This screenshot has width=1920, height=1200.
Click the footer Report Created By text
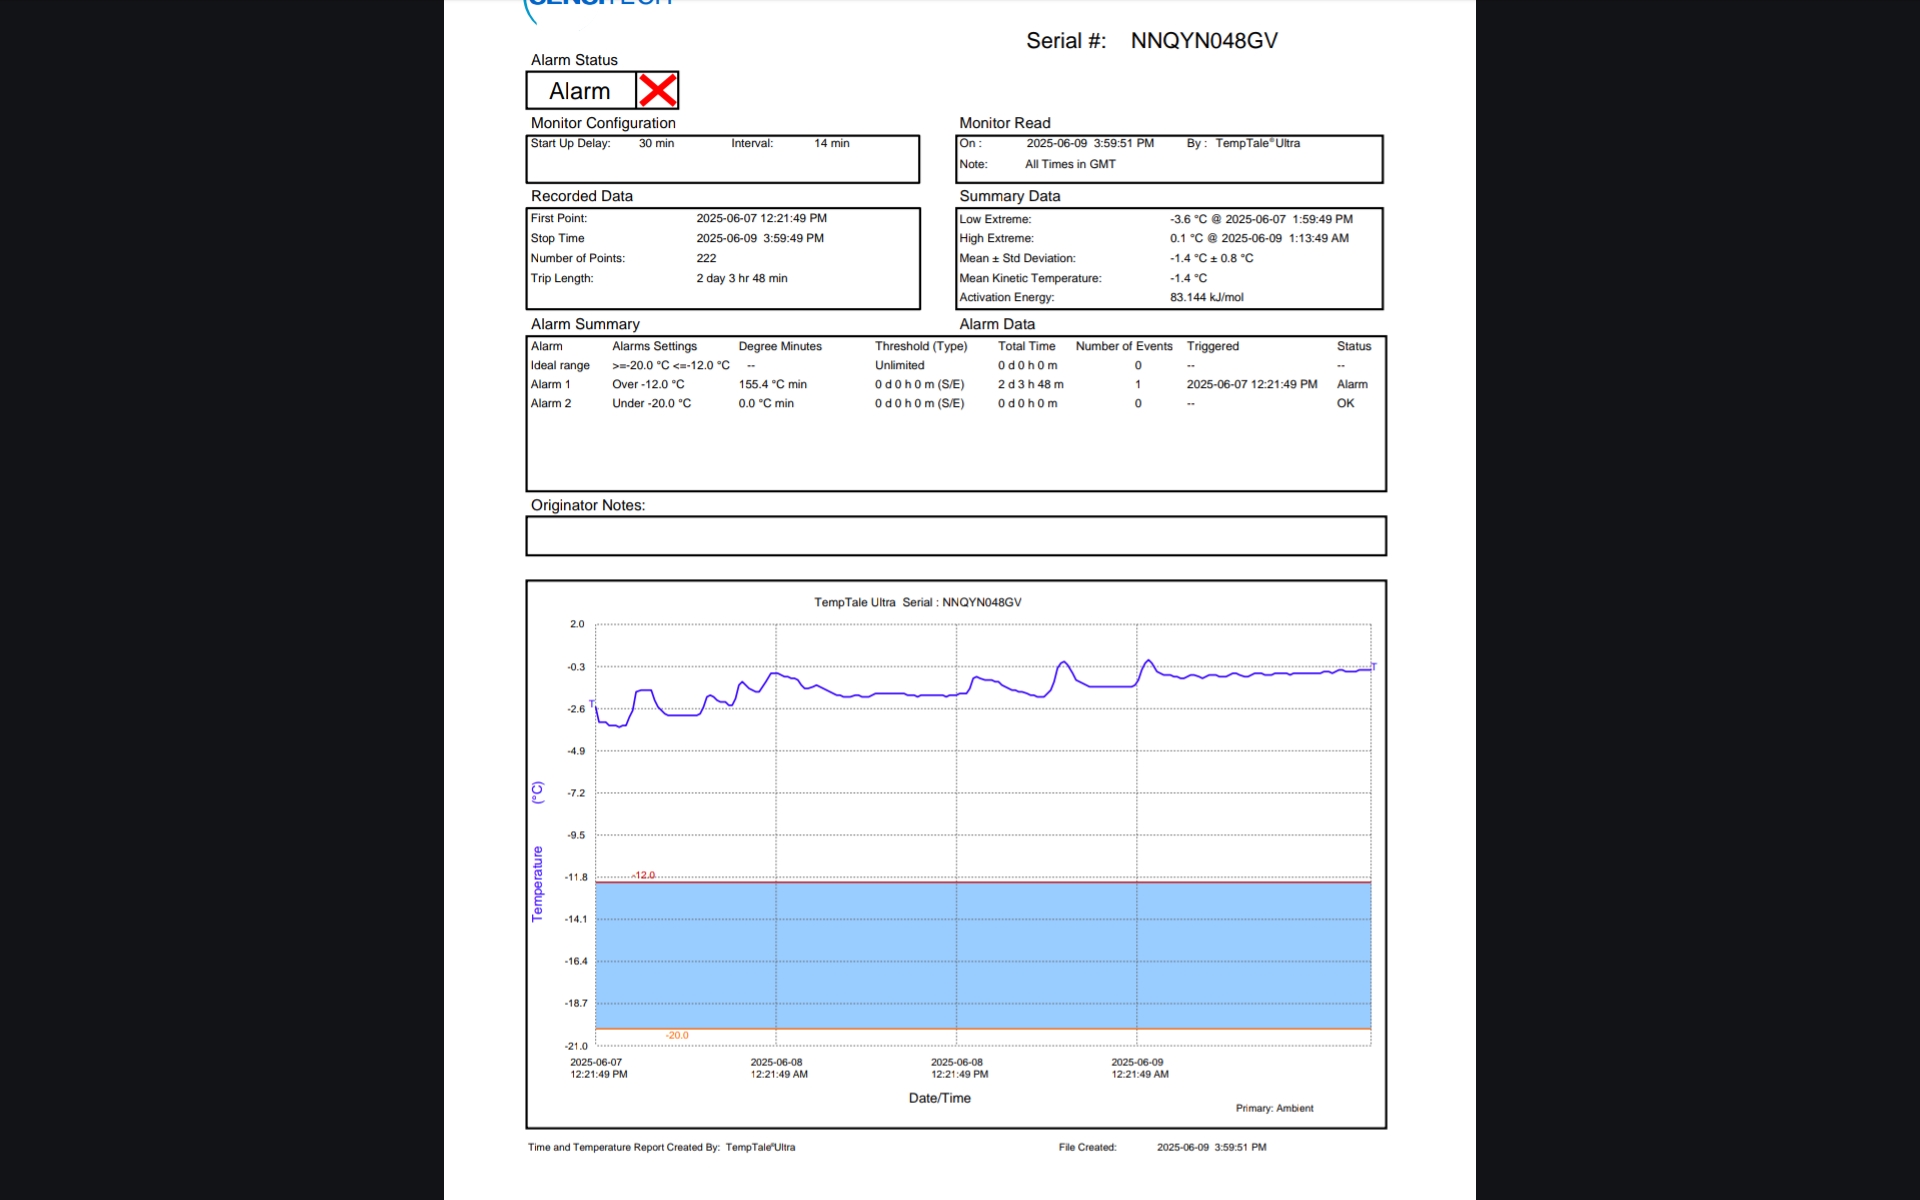(661, 1147)
